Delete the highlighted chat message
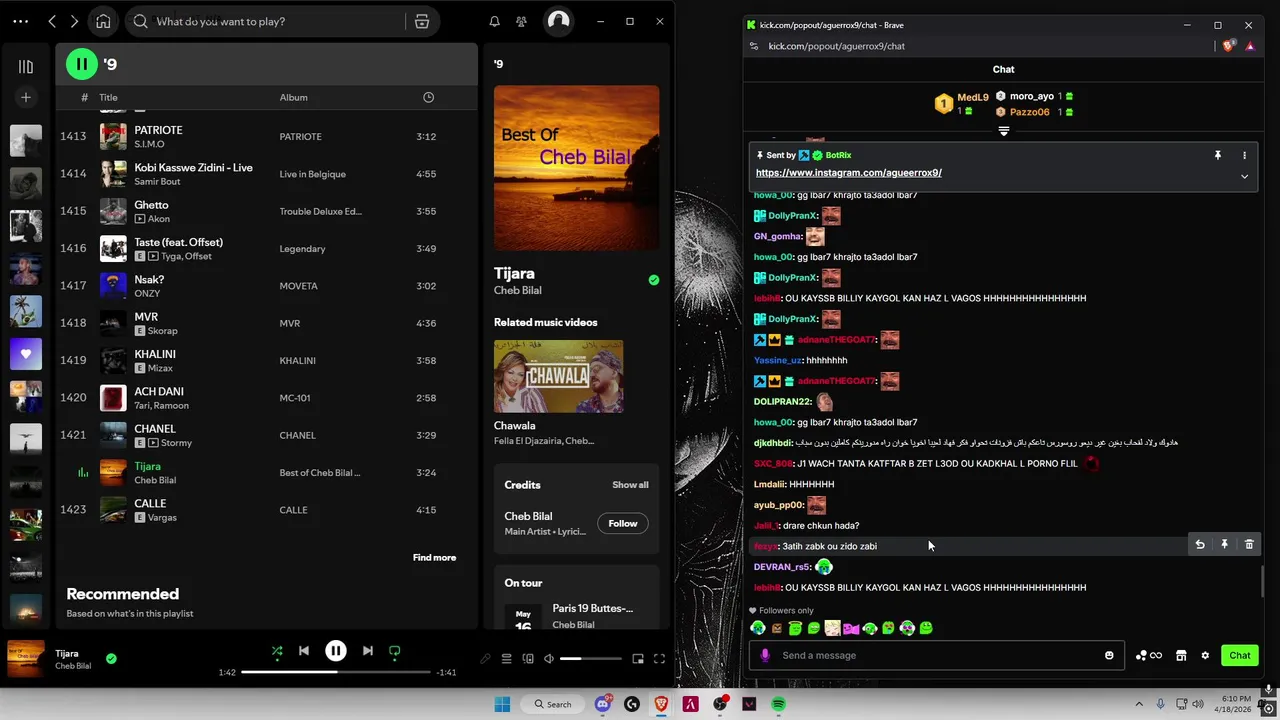The image size is (1280, 720). tap(1249, 545)
